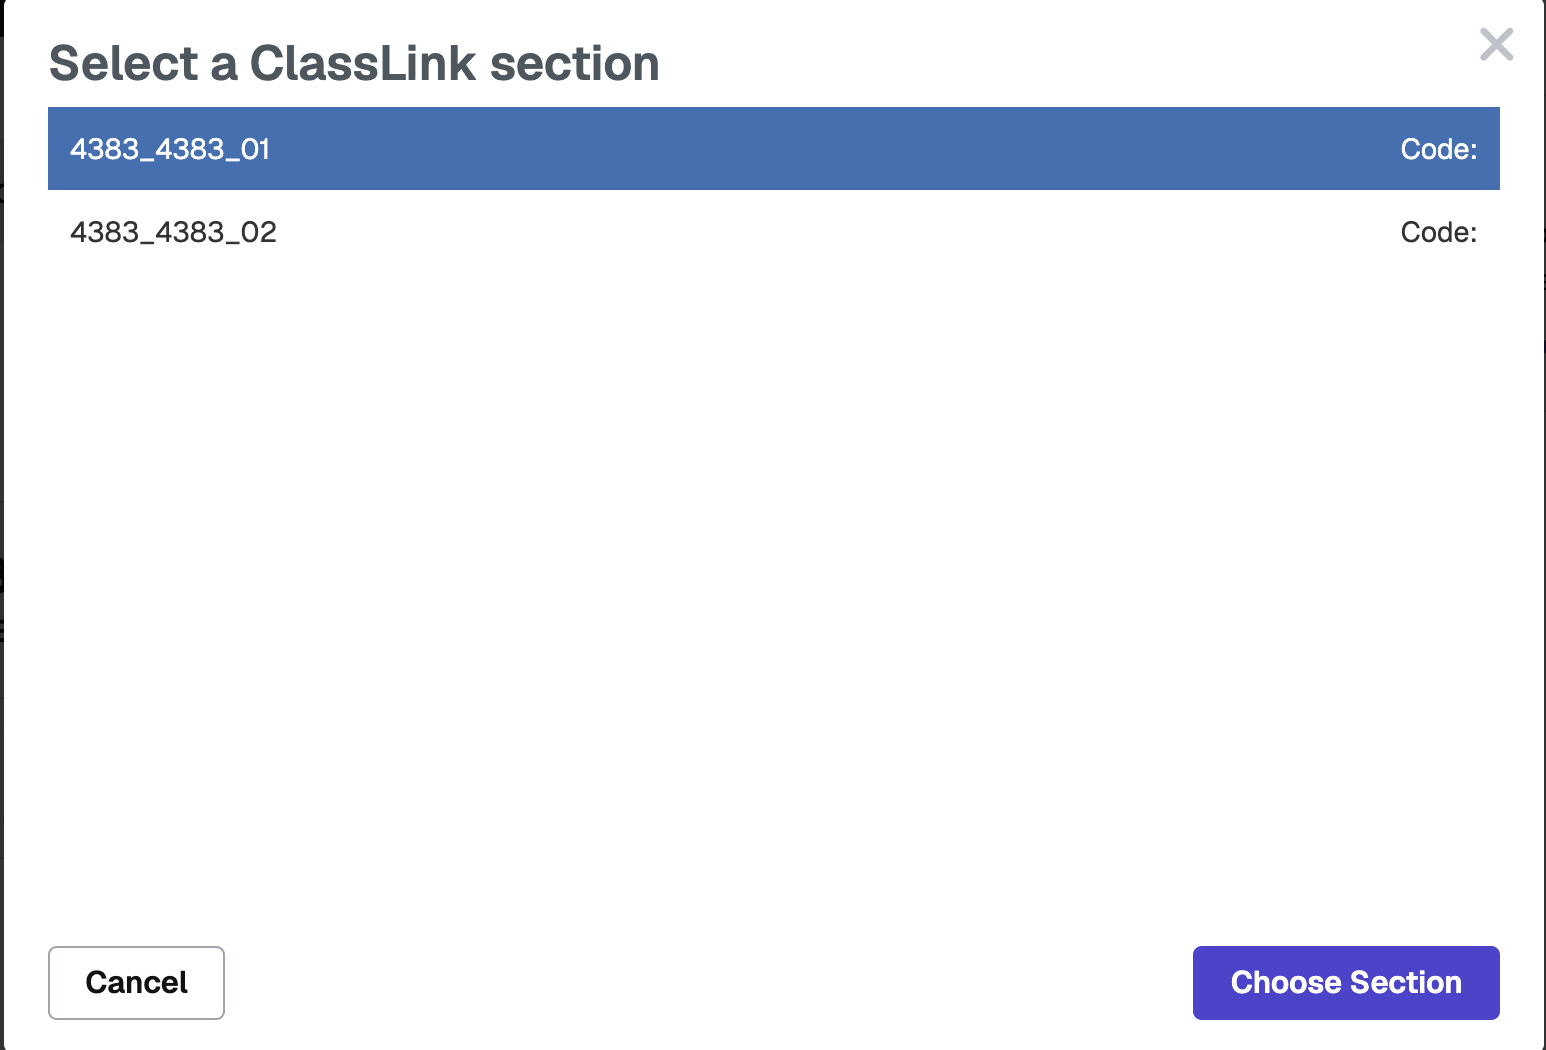
Task: Select section 4383_4383_01
Action: [773, 148]
